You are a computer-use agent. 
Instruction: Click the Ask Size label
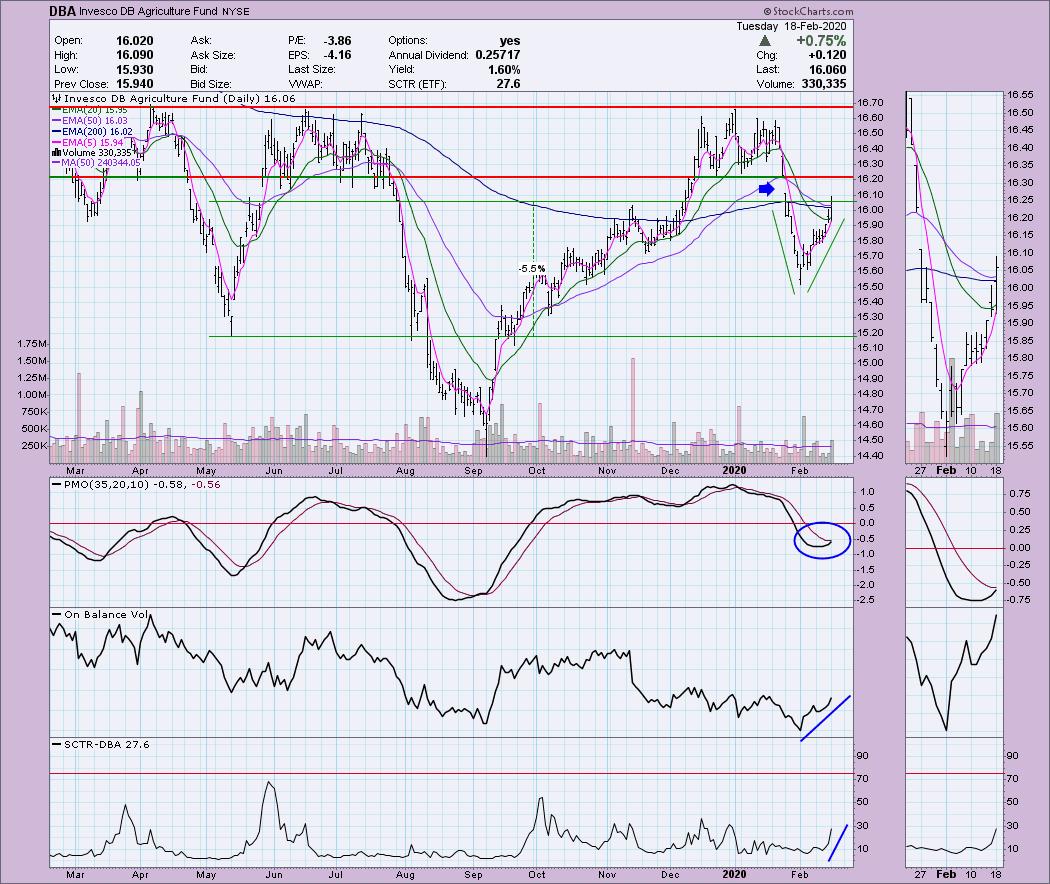pyautogui.click(x=213, y=55)
